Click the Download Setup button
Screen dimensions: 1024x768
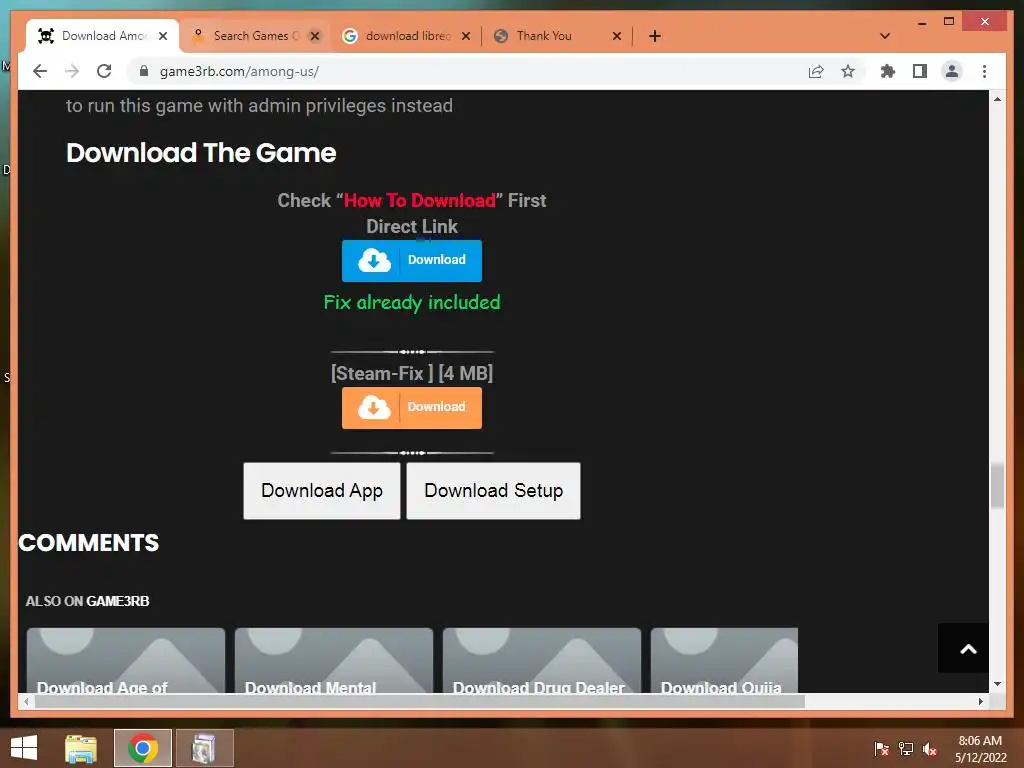[x=493, y=490]
